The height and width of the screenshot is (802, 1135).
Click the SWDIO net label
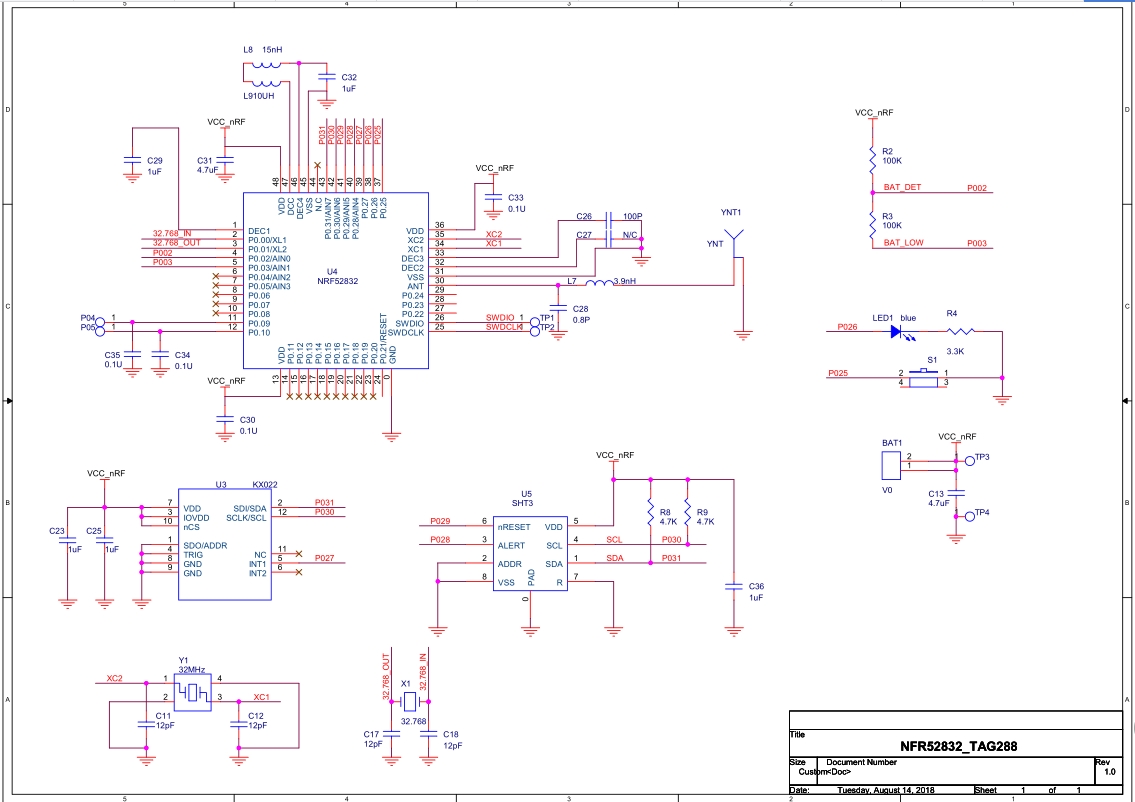[x=500, y=318]
